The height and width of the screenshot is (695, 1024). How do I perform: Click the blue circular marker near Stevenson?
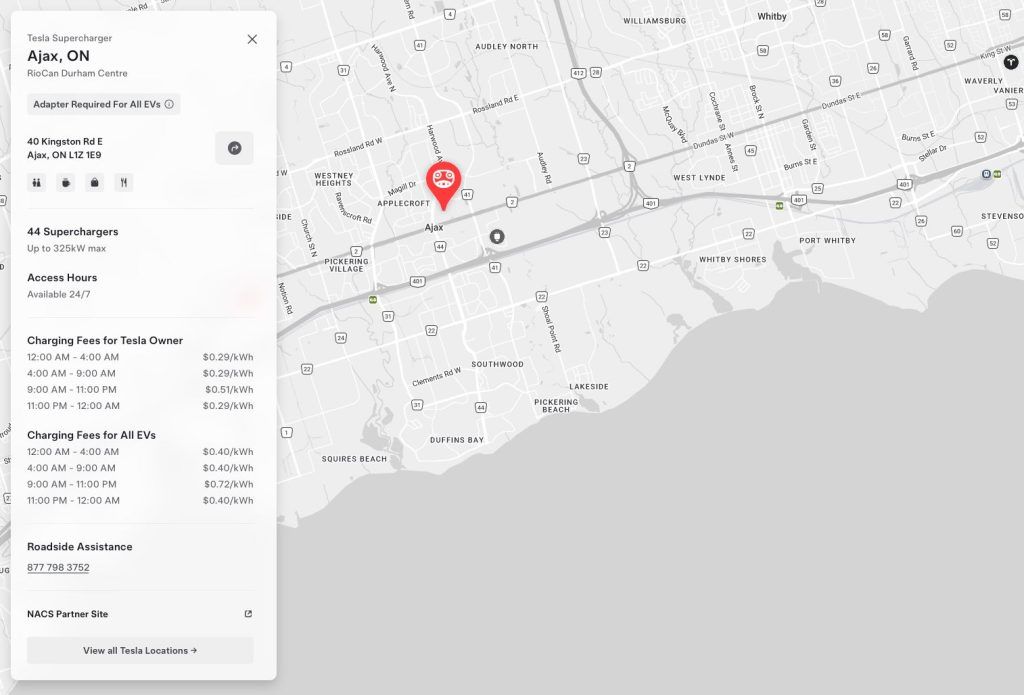click(986, 174)
